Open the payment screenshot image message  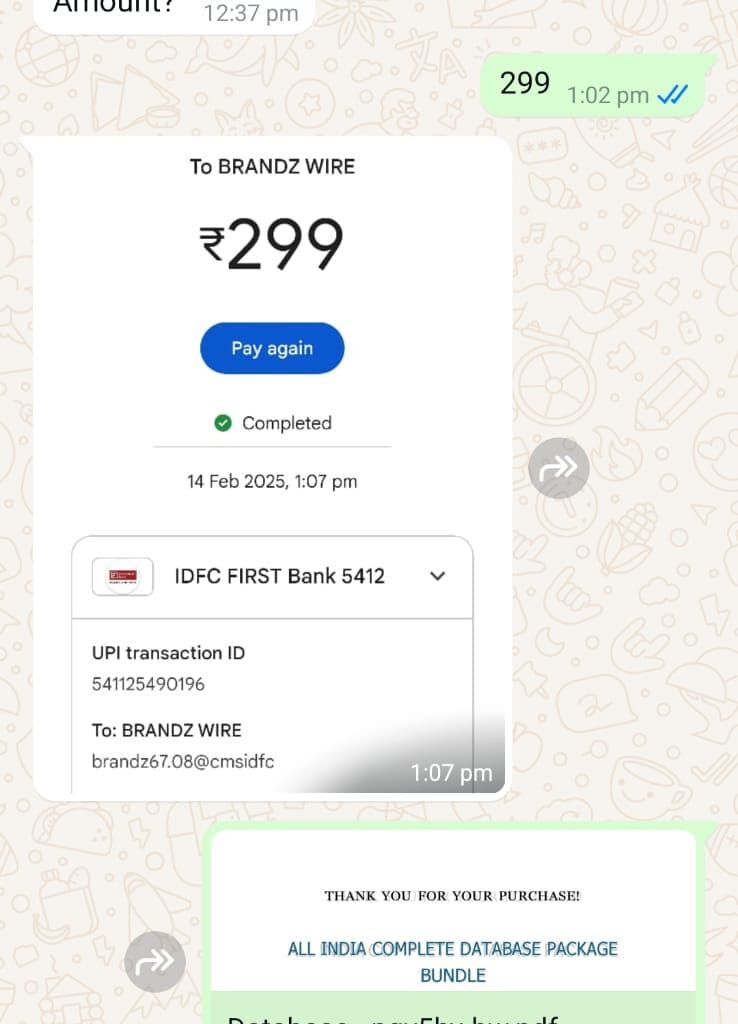tap(272, 468)
